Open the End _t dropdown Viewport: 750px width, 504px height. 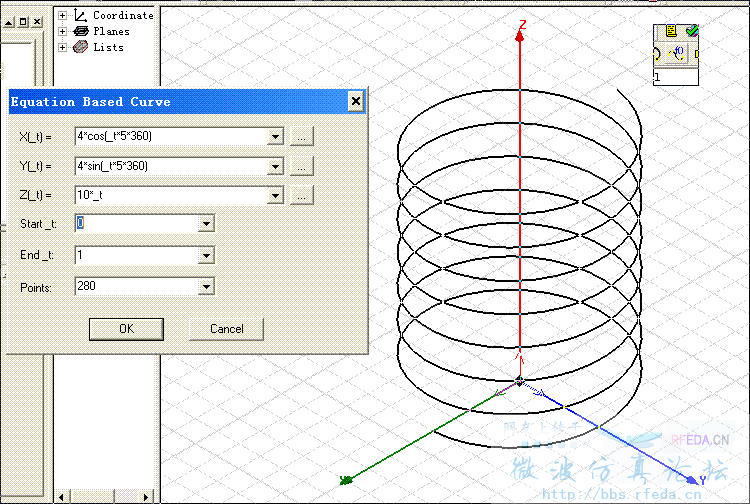206,255
